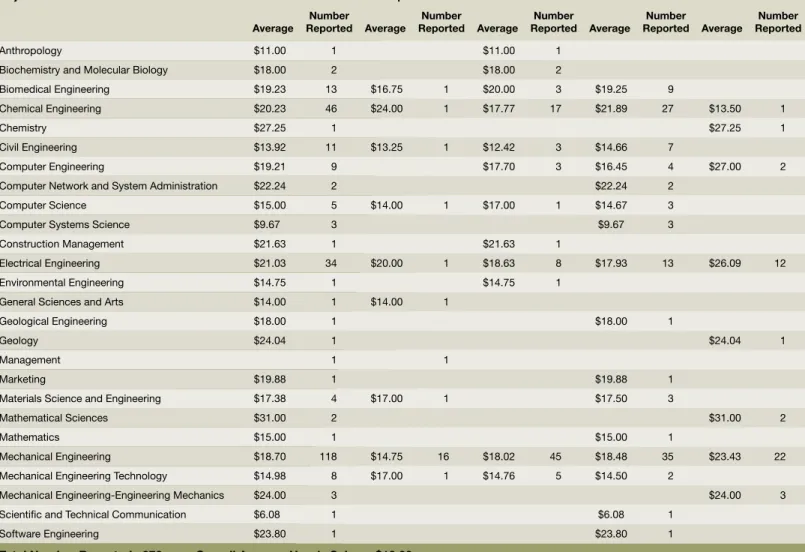Click the last Number Reported column header
Screen dimensions: 805x552
tap(778, 22)
